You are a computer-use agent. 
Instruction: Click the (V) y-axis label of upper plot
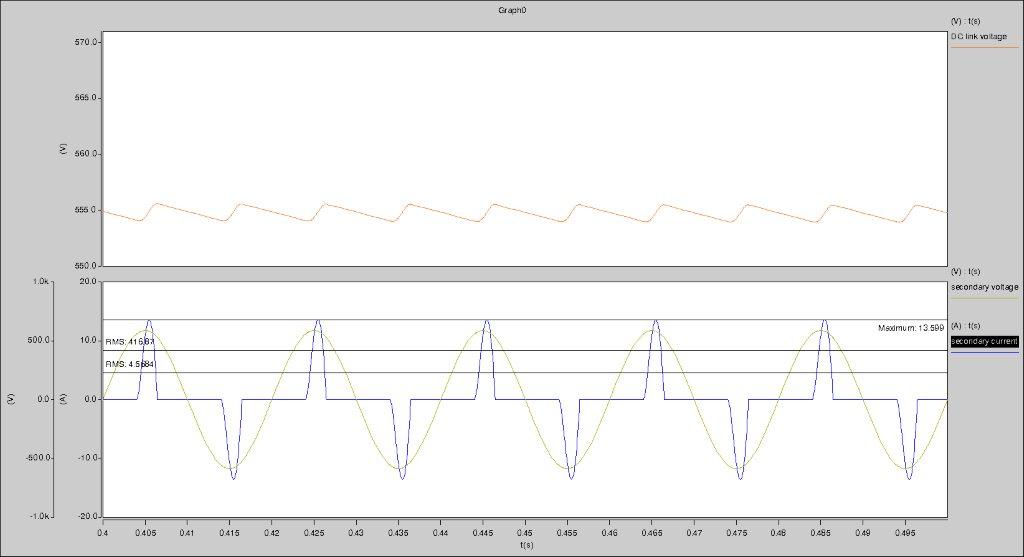point(63,148)
